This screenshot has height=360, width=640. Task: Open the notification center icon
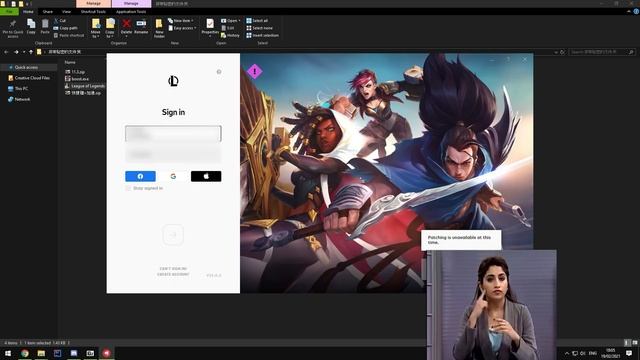click(x=629, y=353)
